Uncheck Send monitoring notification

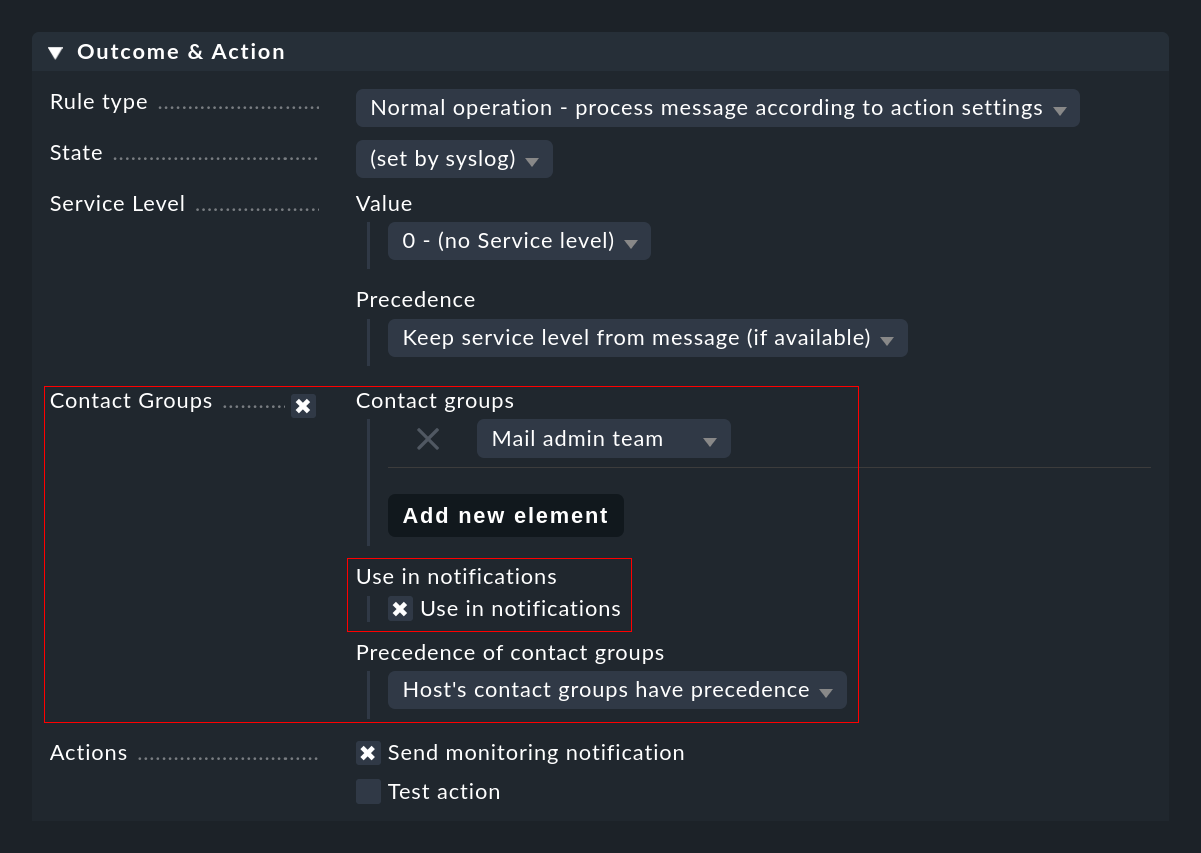(x=368, y=752)
